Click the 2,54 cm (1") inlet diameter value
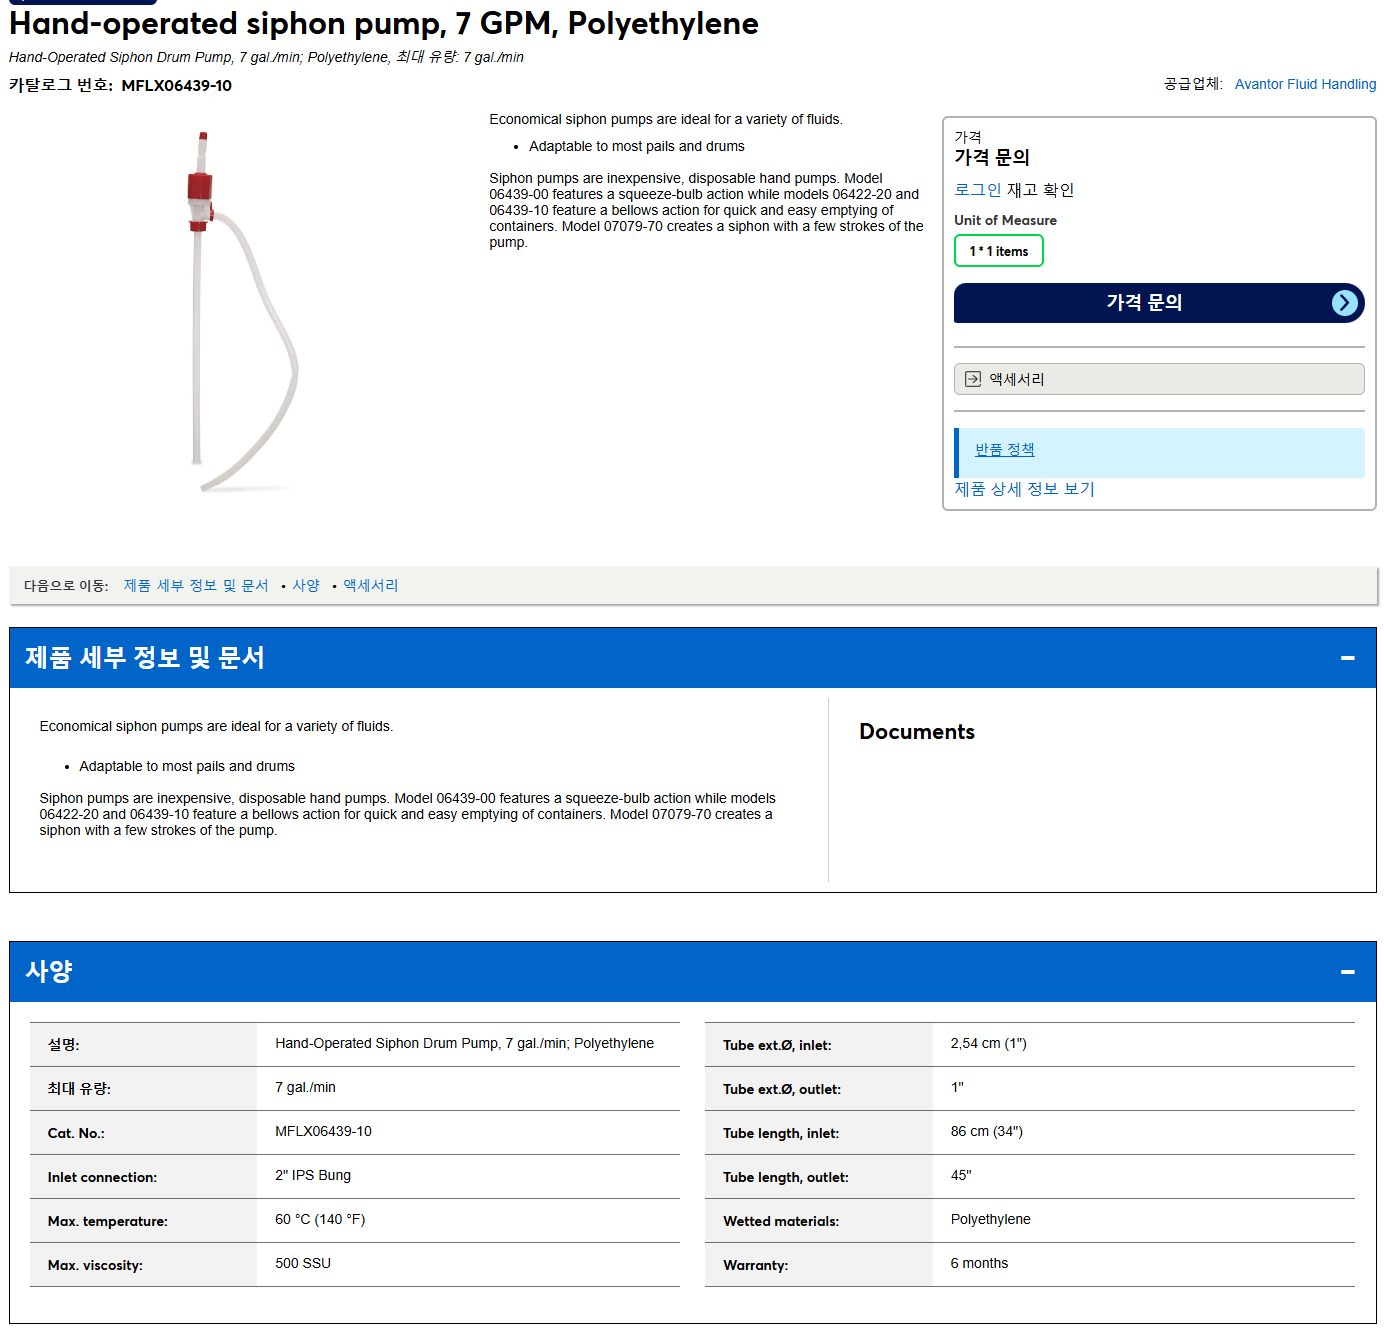Image resolution: width=1384 pixels, height=1344 pixels. [989, 1044]
